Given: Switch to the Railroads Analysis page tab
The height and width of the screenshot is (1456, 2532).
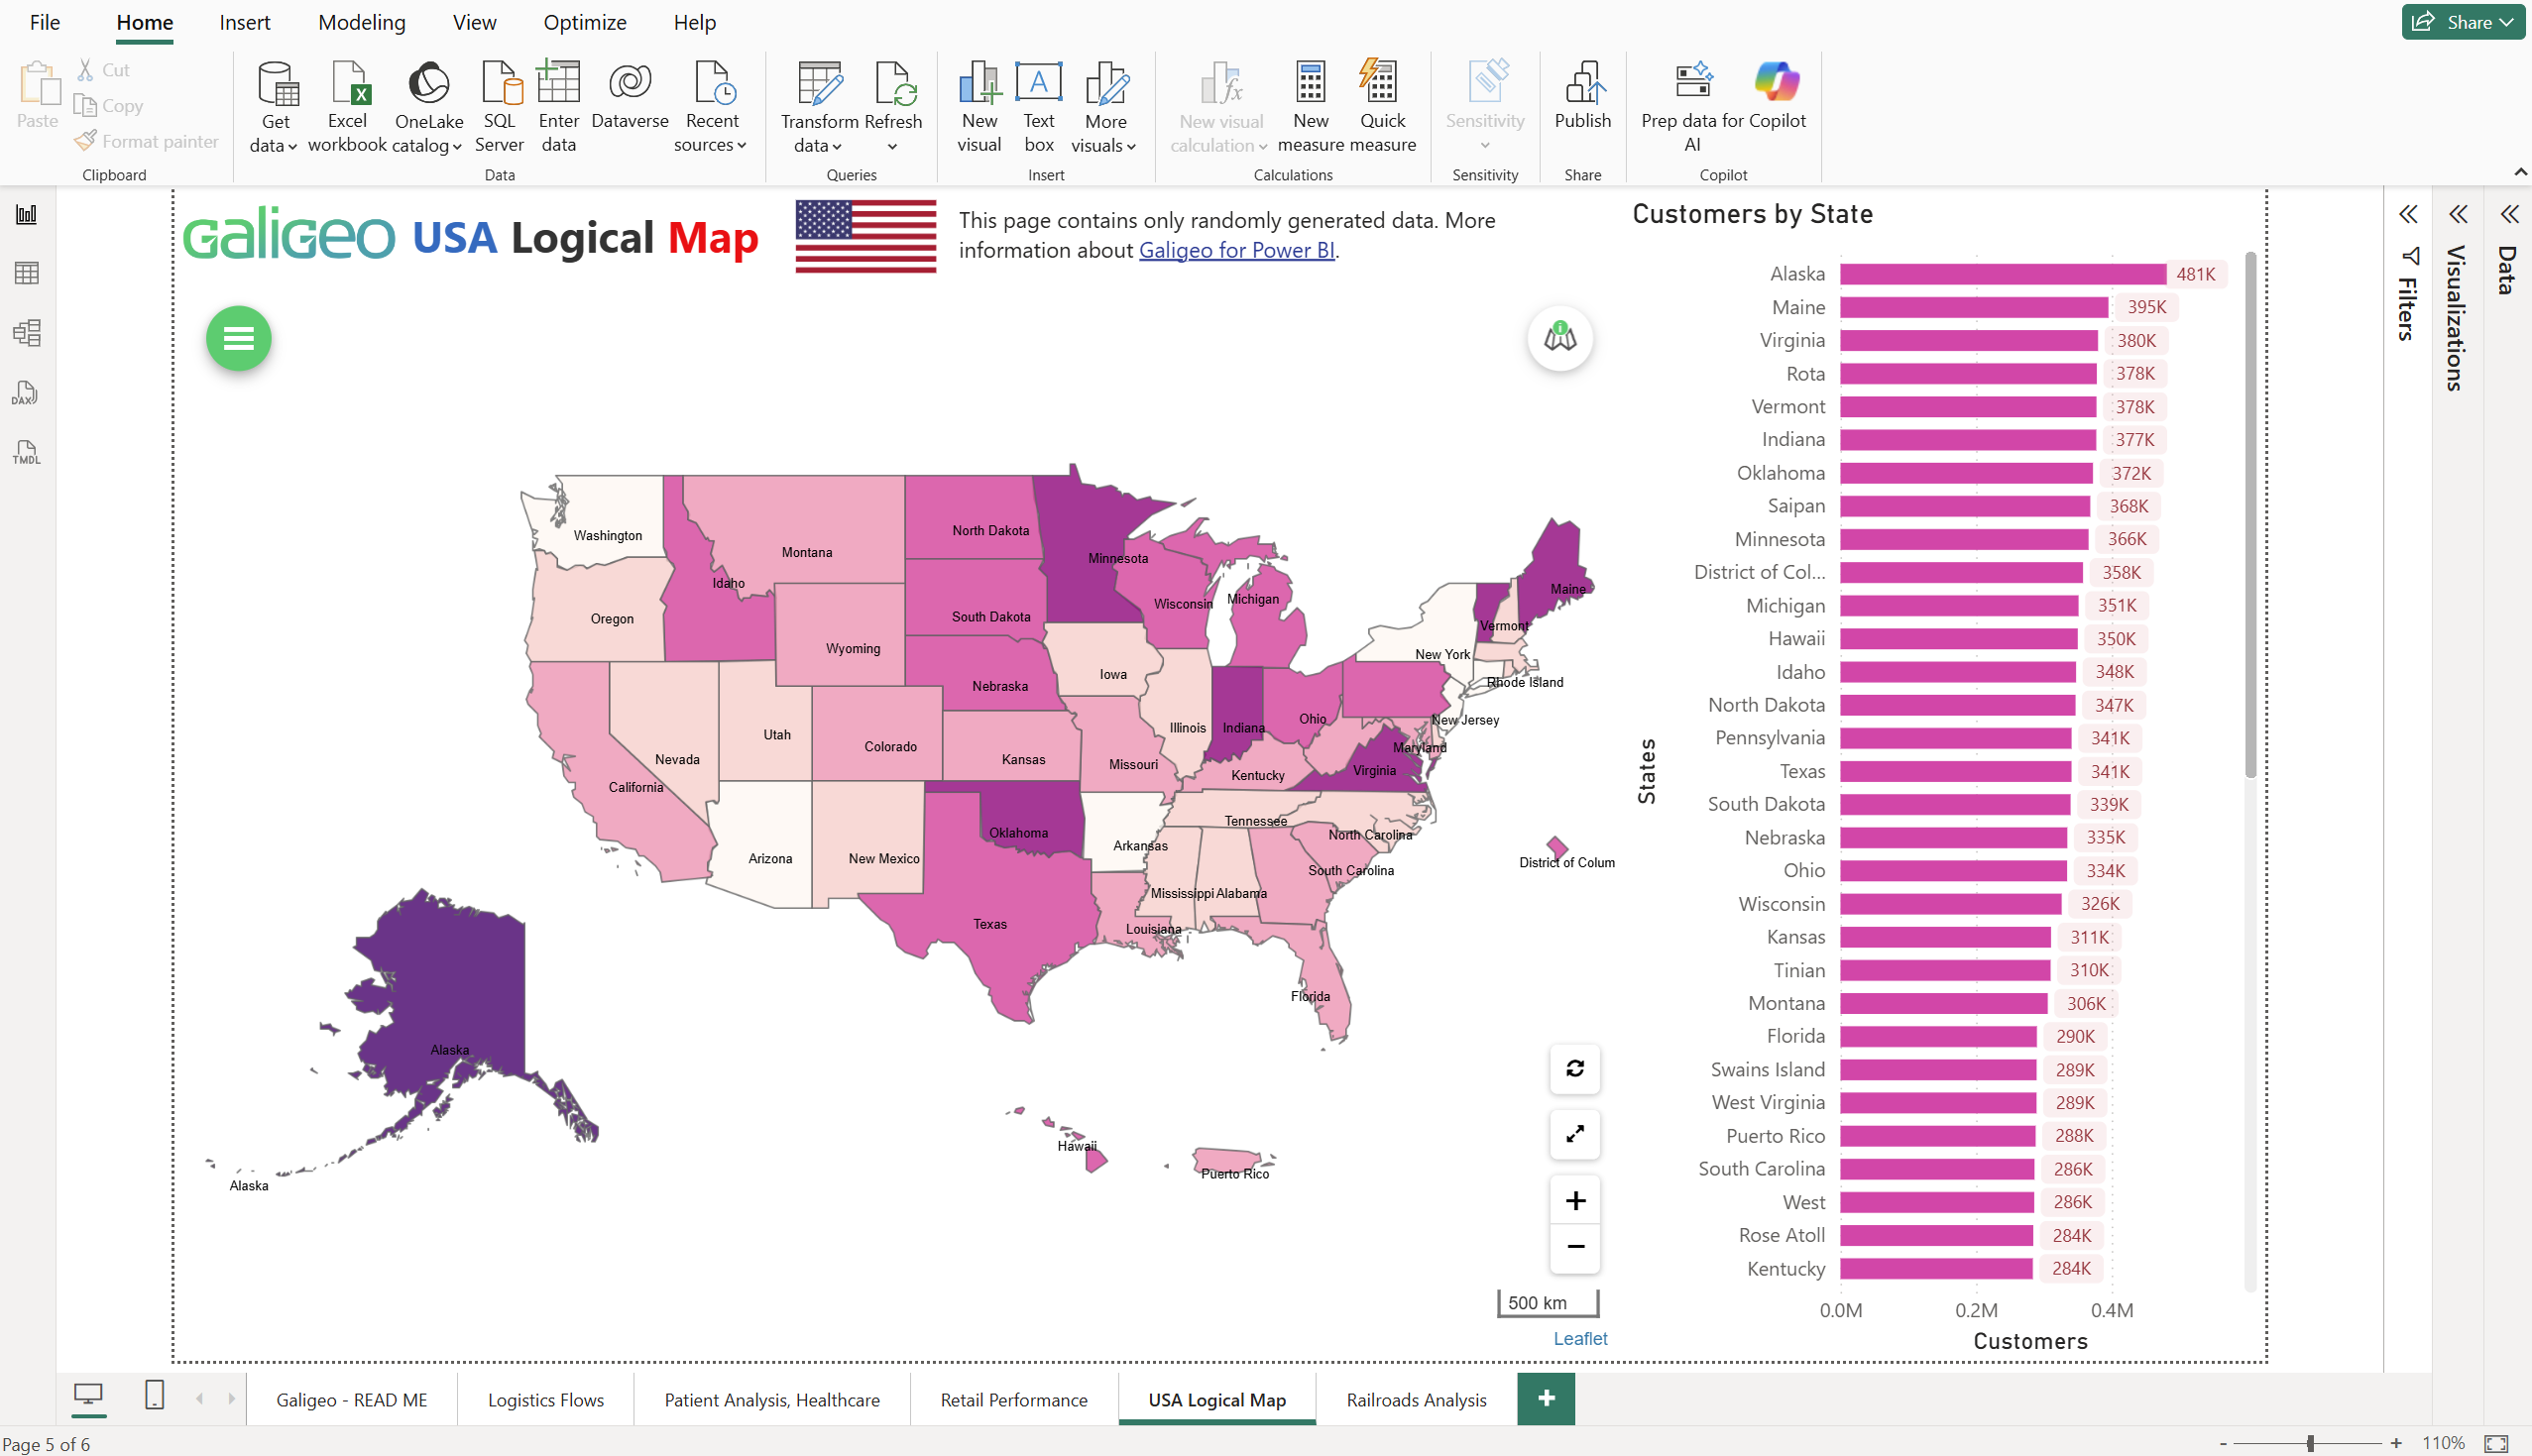Looking at the screenshot, I should pyautogui.click(x=1415, y=1400).
